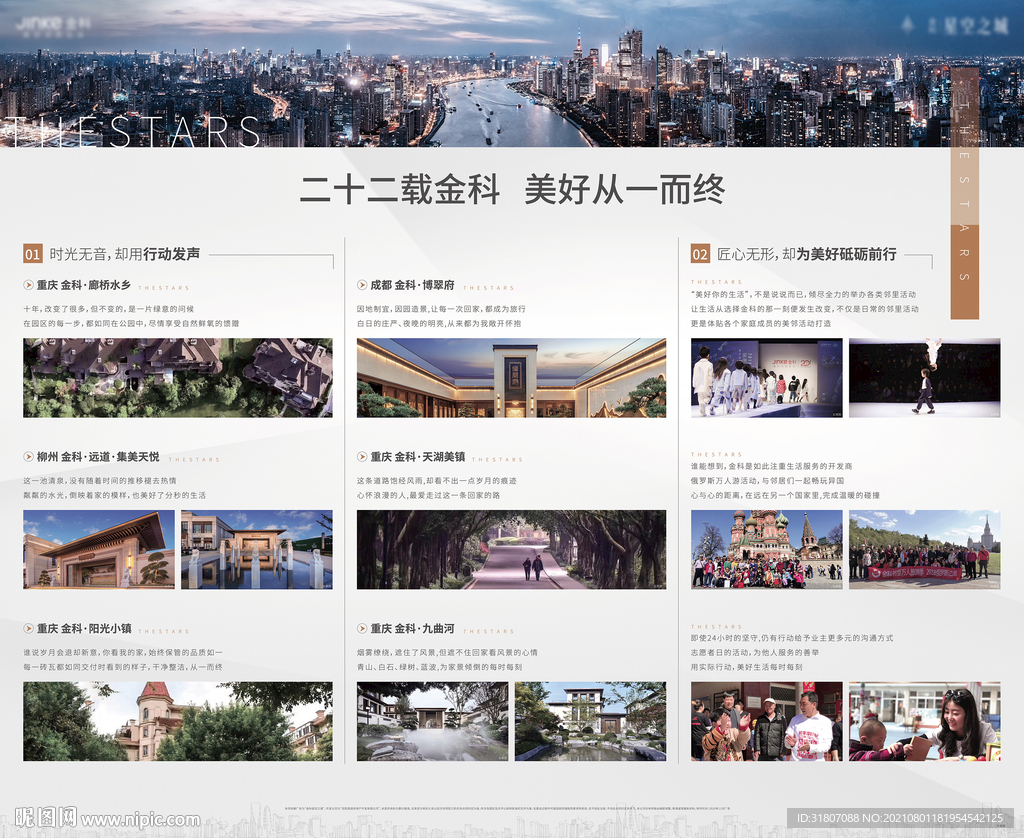Click the text line starting 心怀浪漫的人
This screenshot has height=838, width=1024.
coord(428,495)
